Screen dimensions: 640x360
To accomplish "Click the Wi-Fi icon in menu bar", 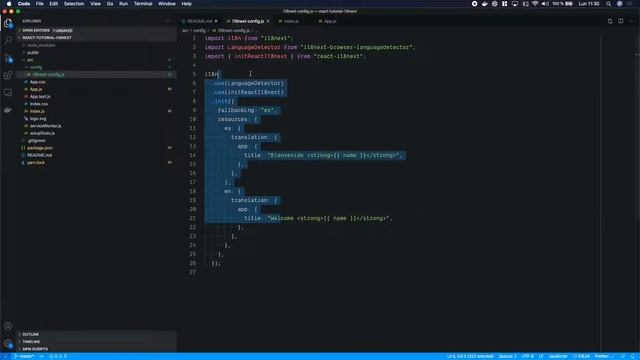I will point(535,4).
